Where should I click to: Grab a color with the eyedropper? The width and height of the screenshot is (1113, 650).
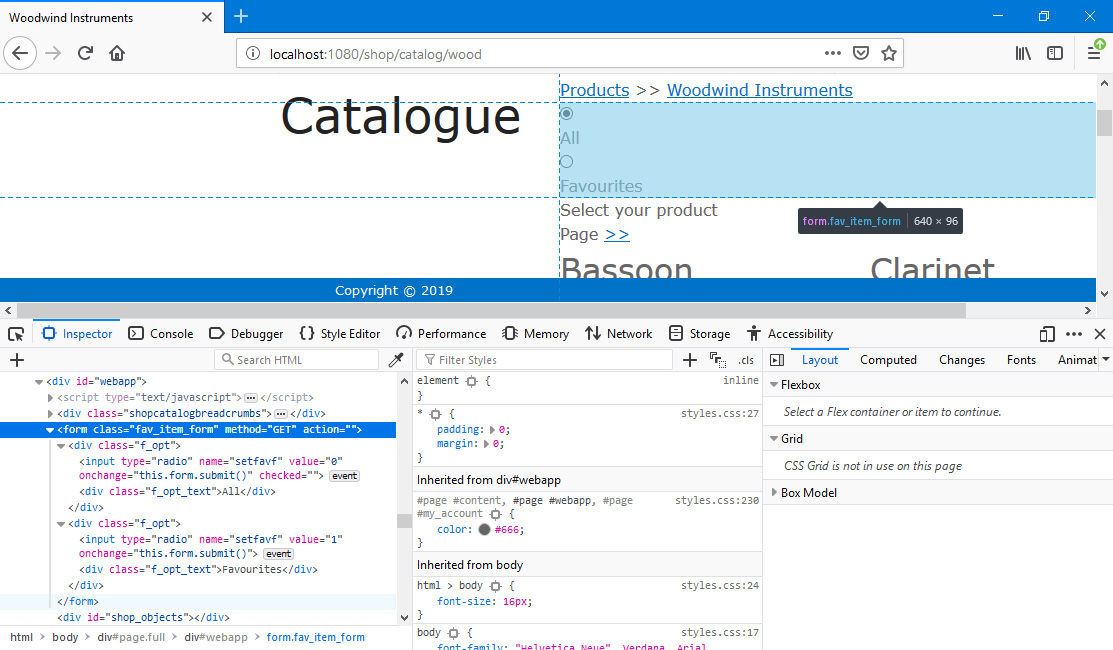(x=396, y=360)
